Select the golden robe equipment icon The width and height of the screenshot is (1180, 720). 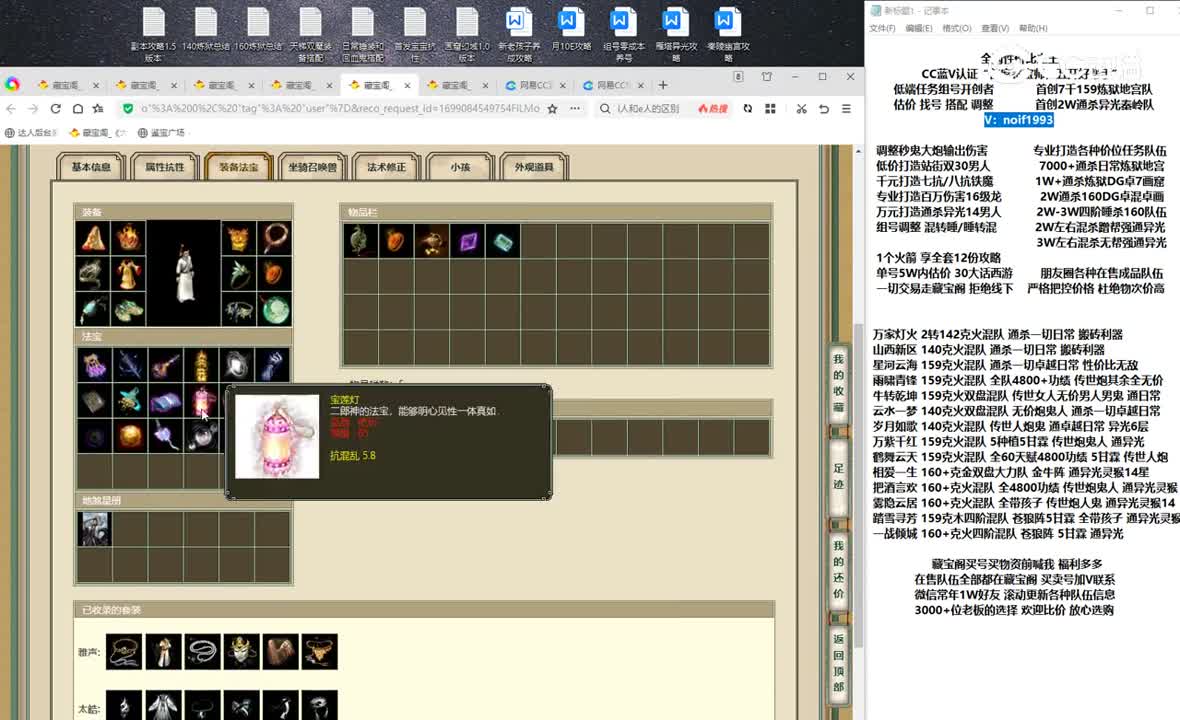[129, 274]
